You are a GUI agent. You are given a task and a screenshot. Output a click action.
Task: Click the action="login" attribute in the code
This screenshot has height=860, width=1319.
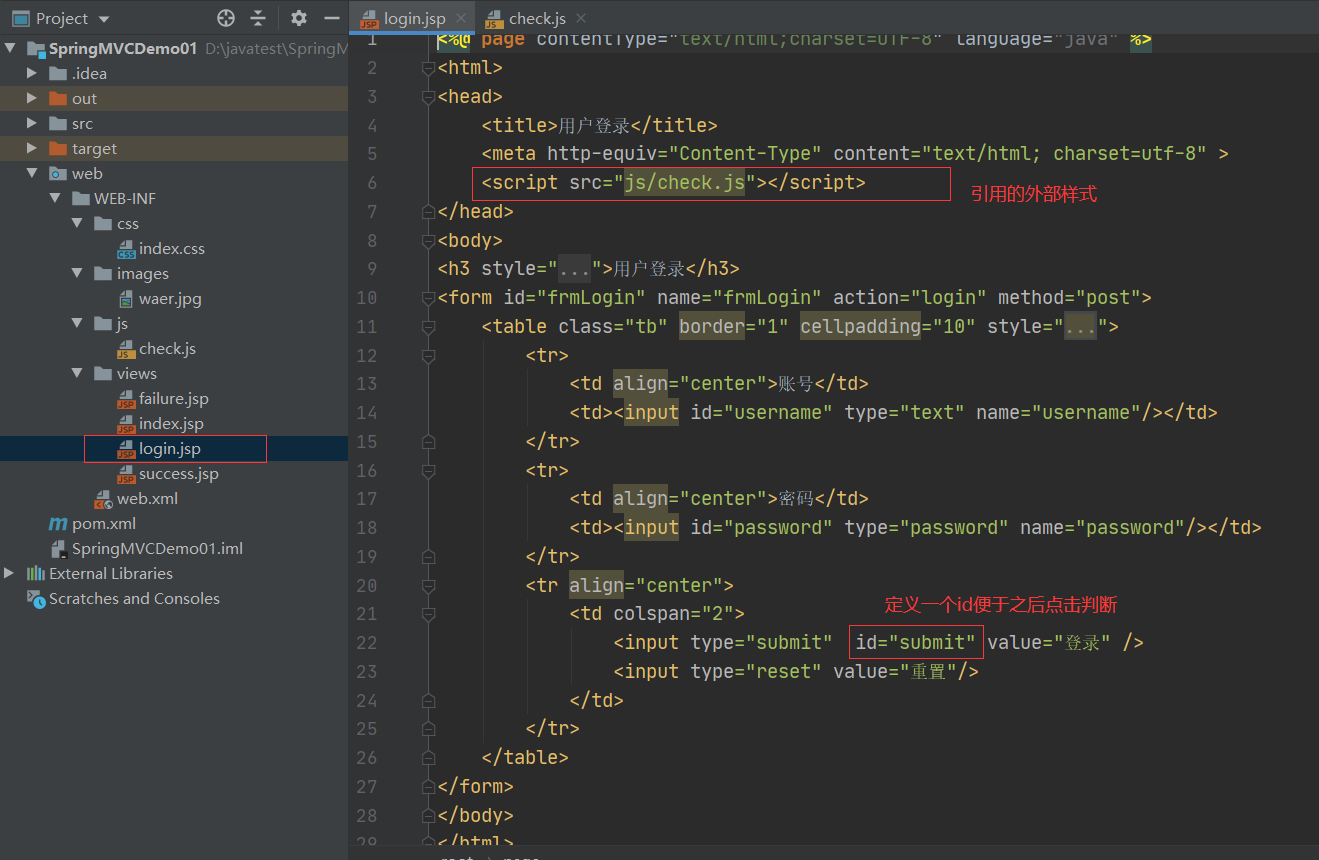tap(910, 298)
